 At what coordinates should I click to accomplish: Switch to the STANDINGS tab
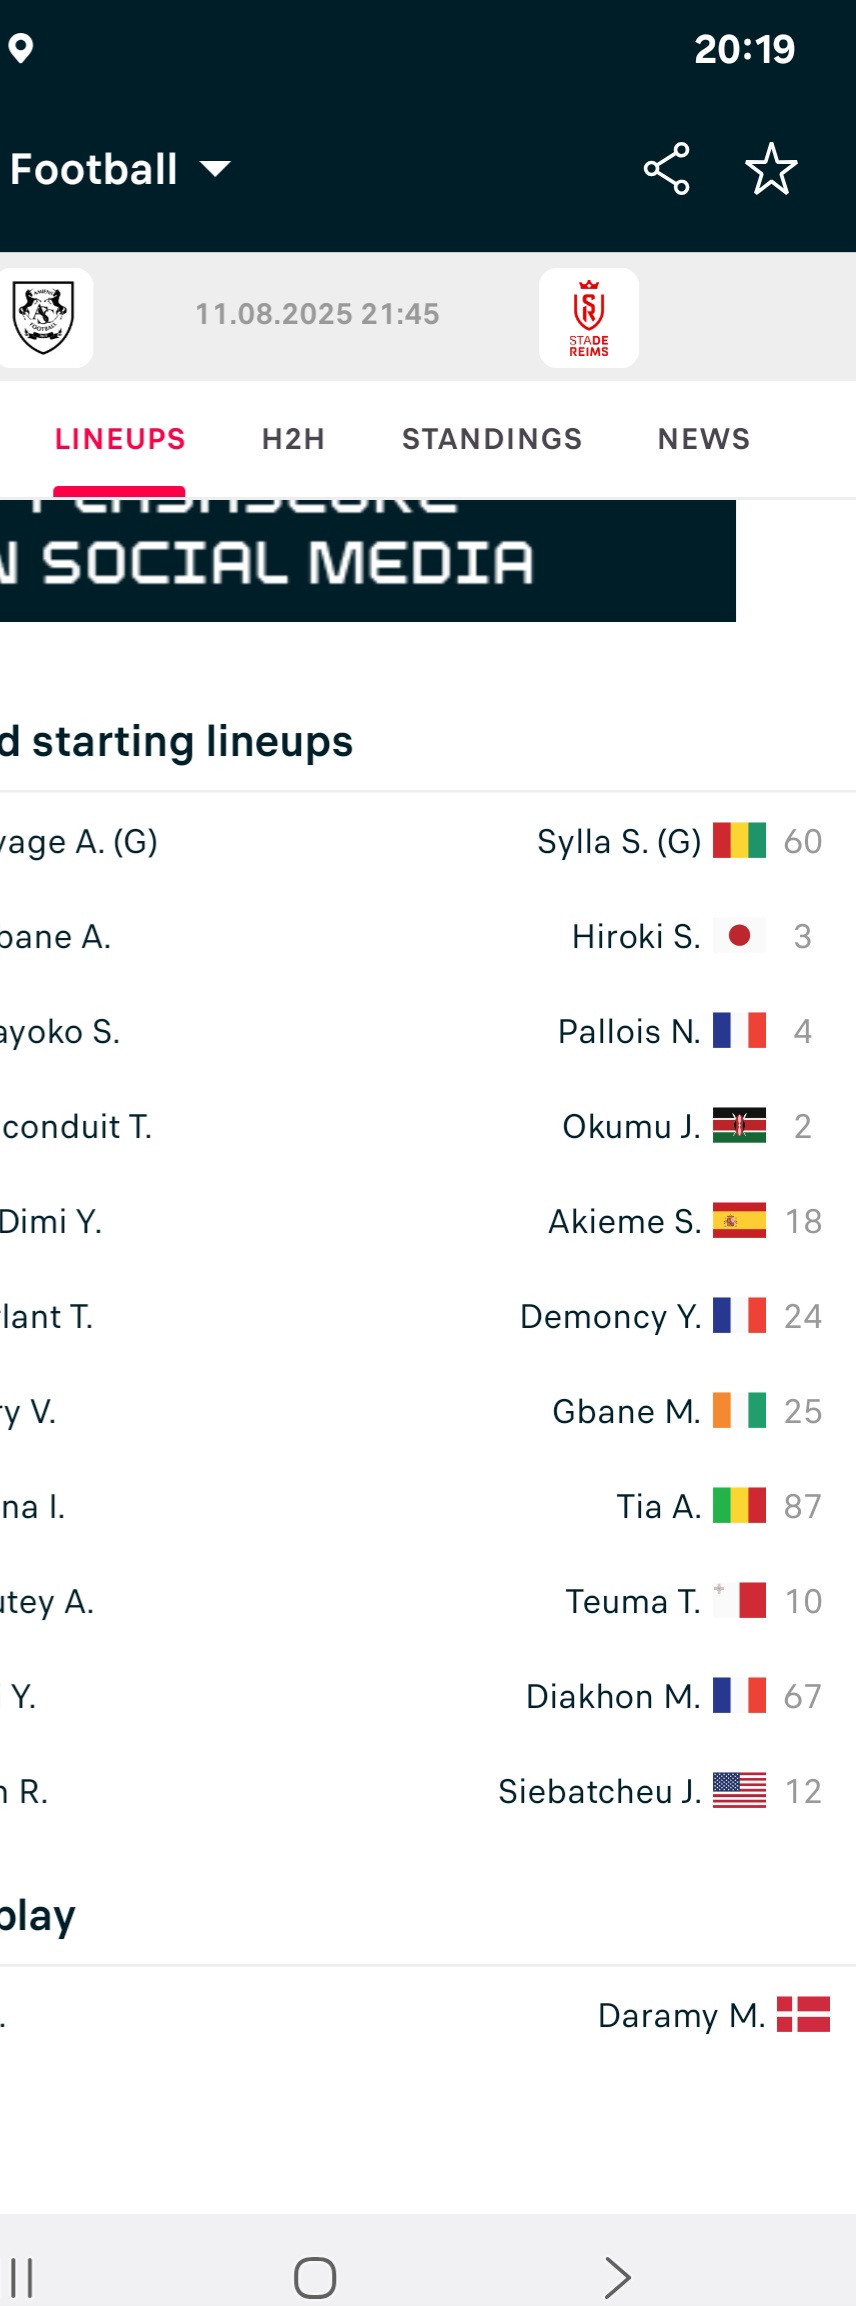pyautogui.click(x=492, y=439)
